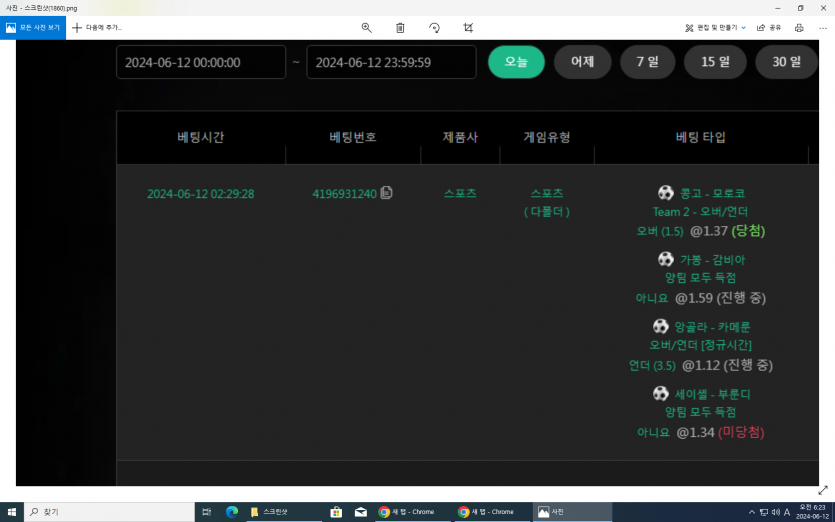Image resolution: width=835 pixels, height=522 pixels.
Task: Launch Microsoft Edge from the taskbar
Action: (232, 512)
